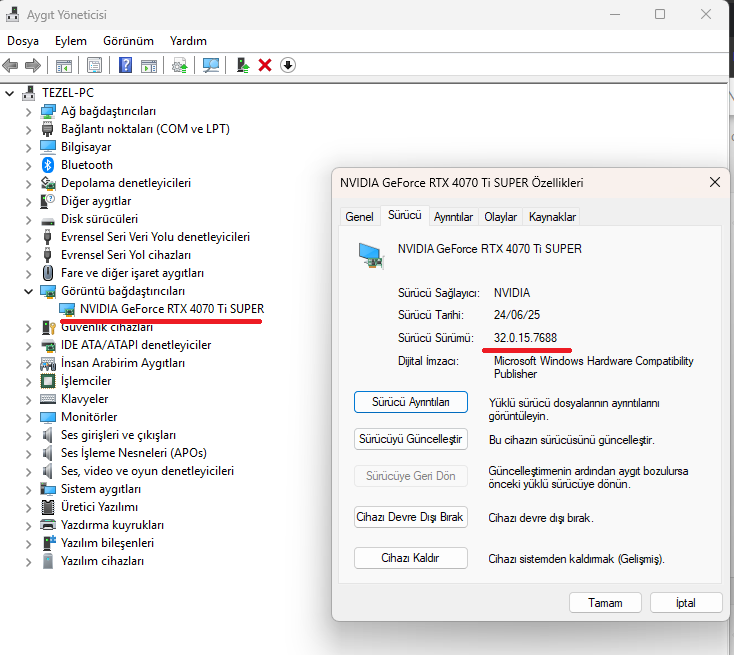Click the Depolama denetleyicileri icon

click(48, 183)
